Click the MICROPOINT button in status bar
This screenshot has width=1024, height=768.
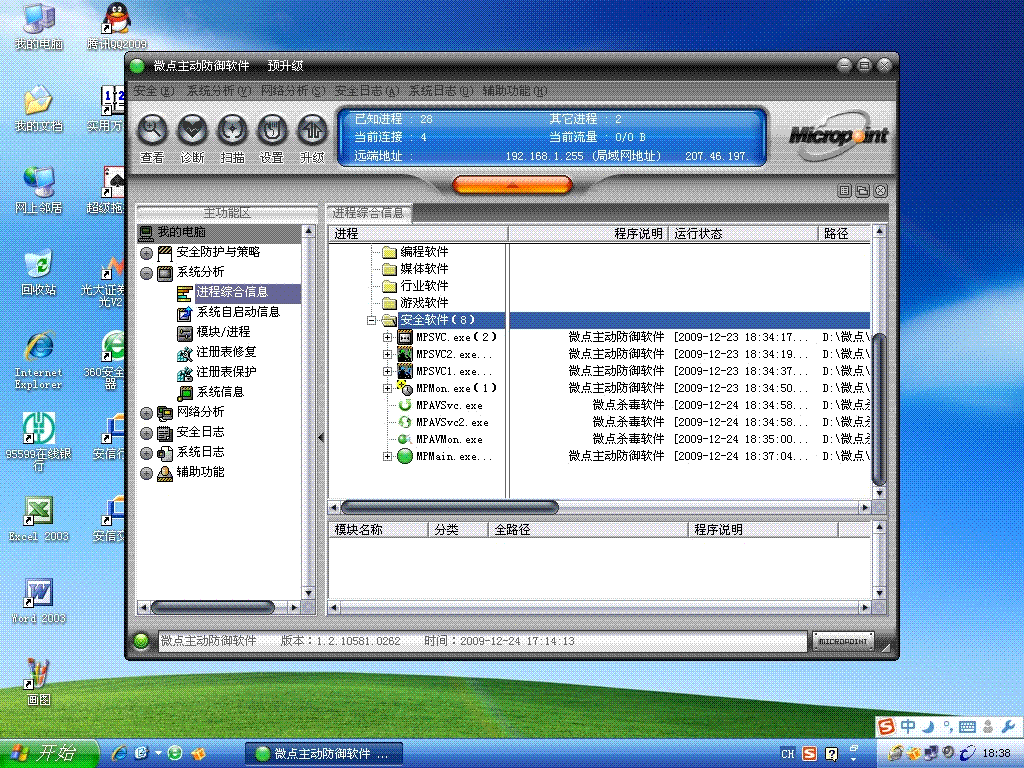[843, 641]
